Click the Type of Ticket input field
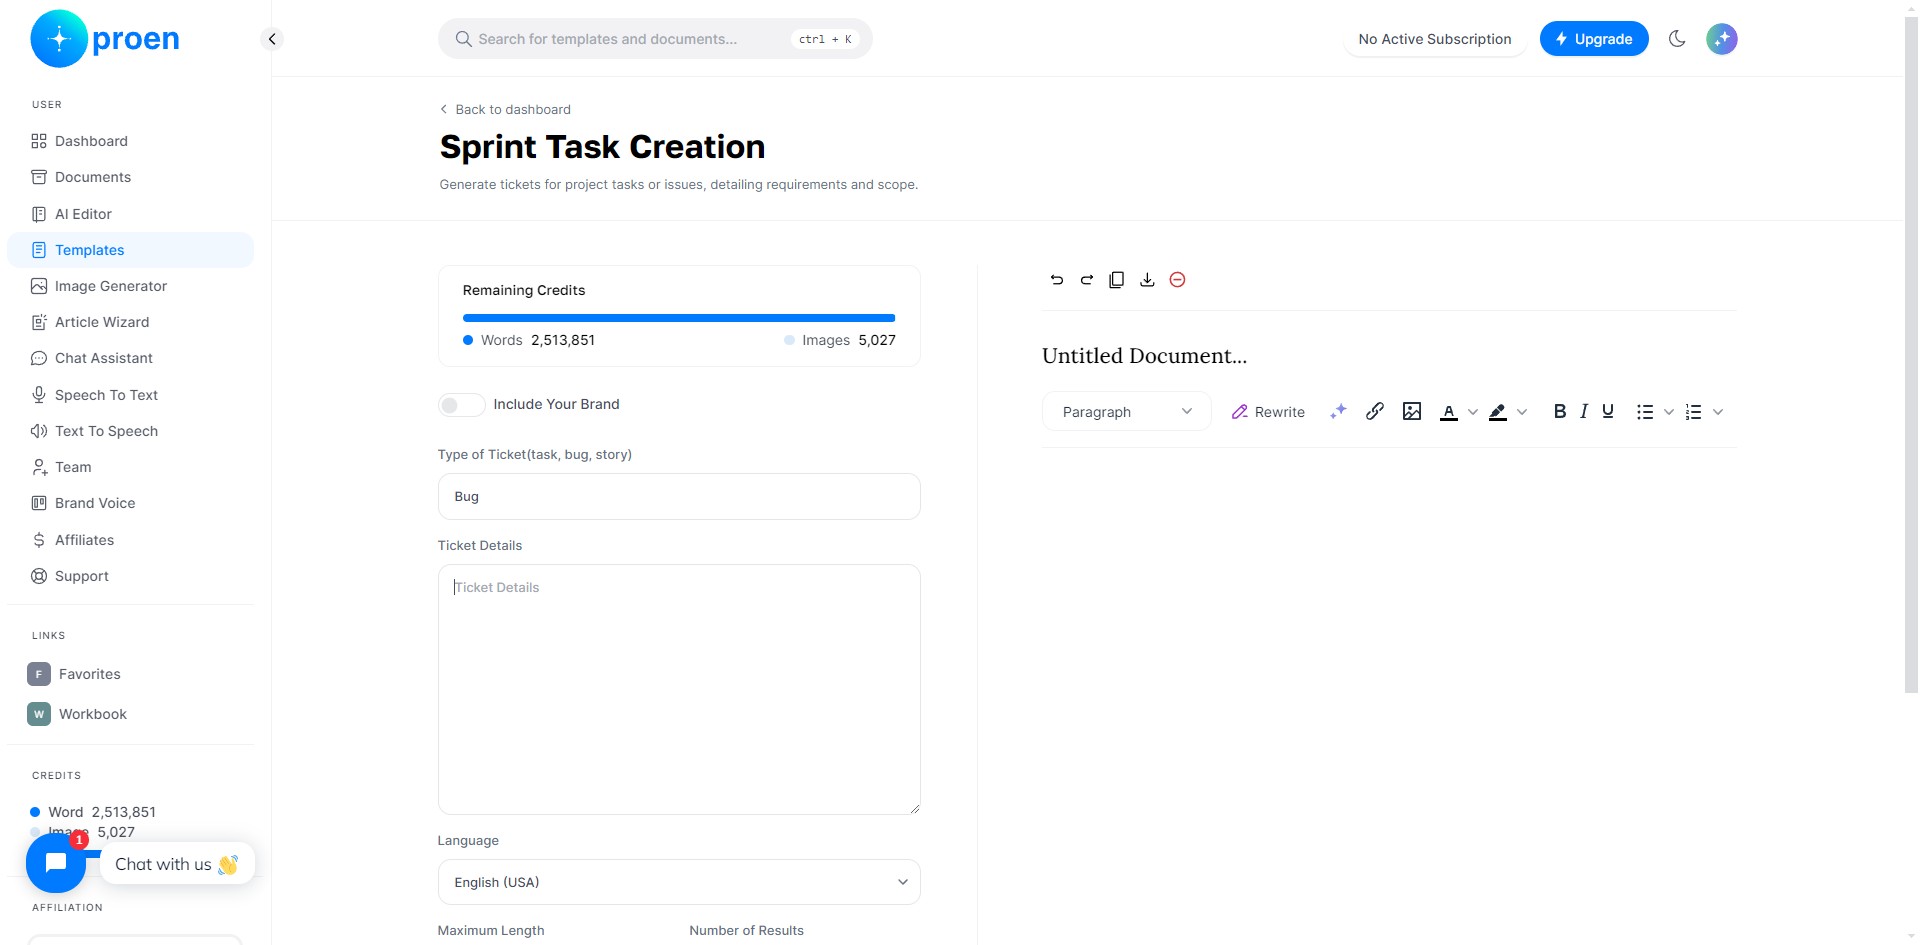Screen dimensions: 1920x945 pos(679,497)
